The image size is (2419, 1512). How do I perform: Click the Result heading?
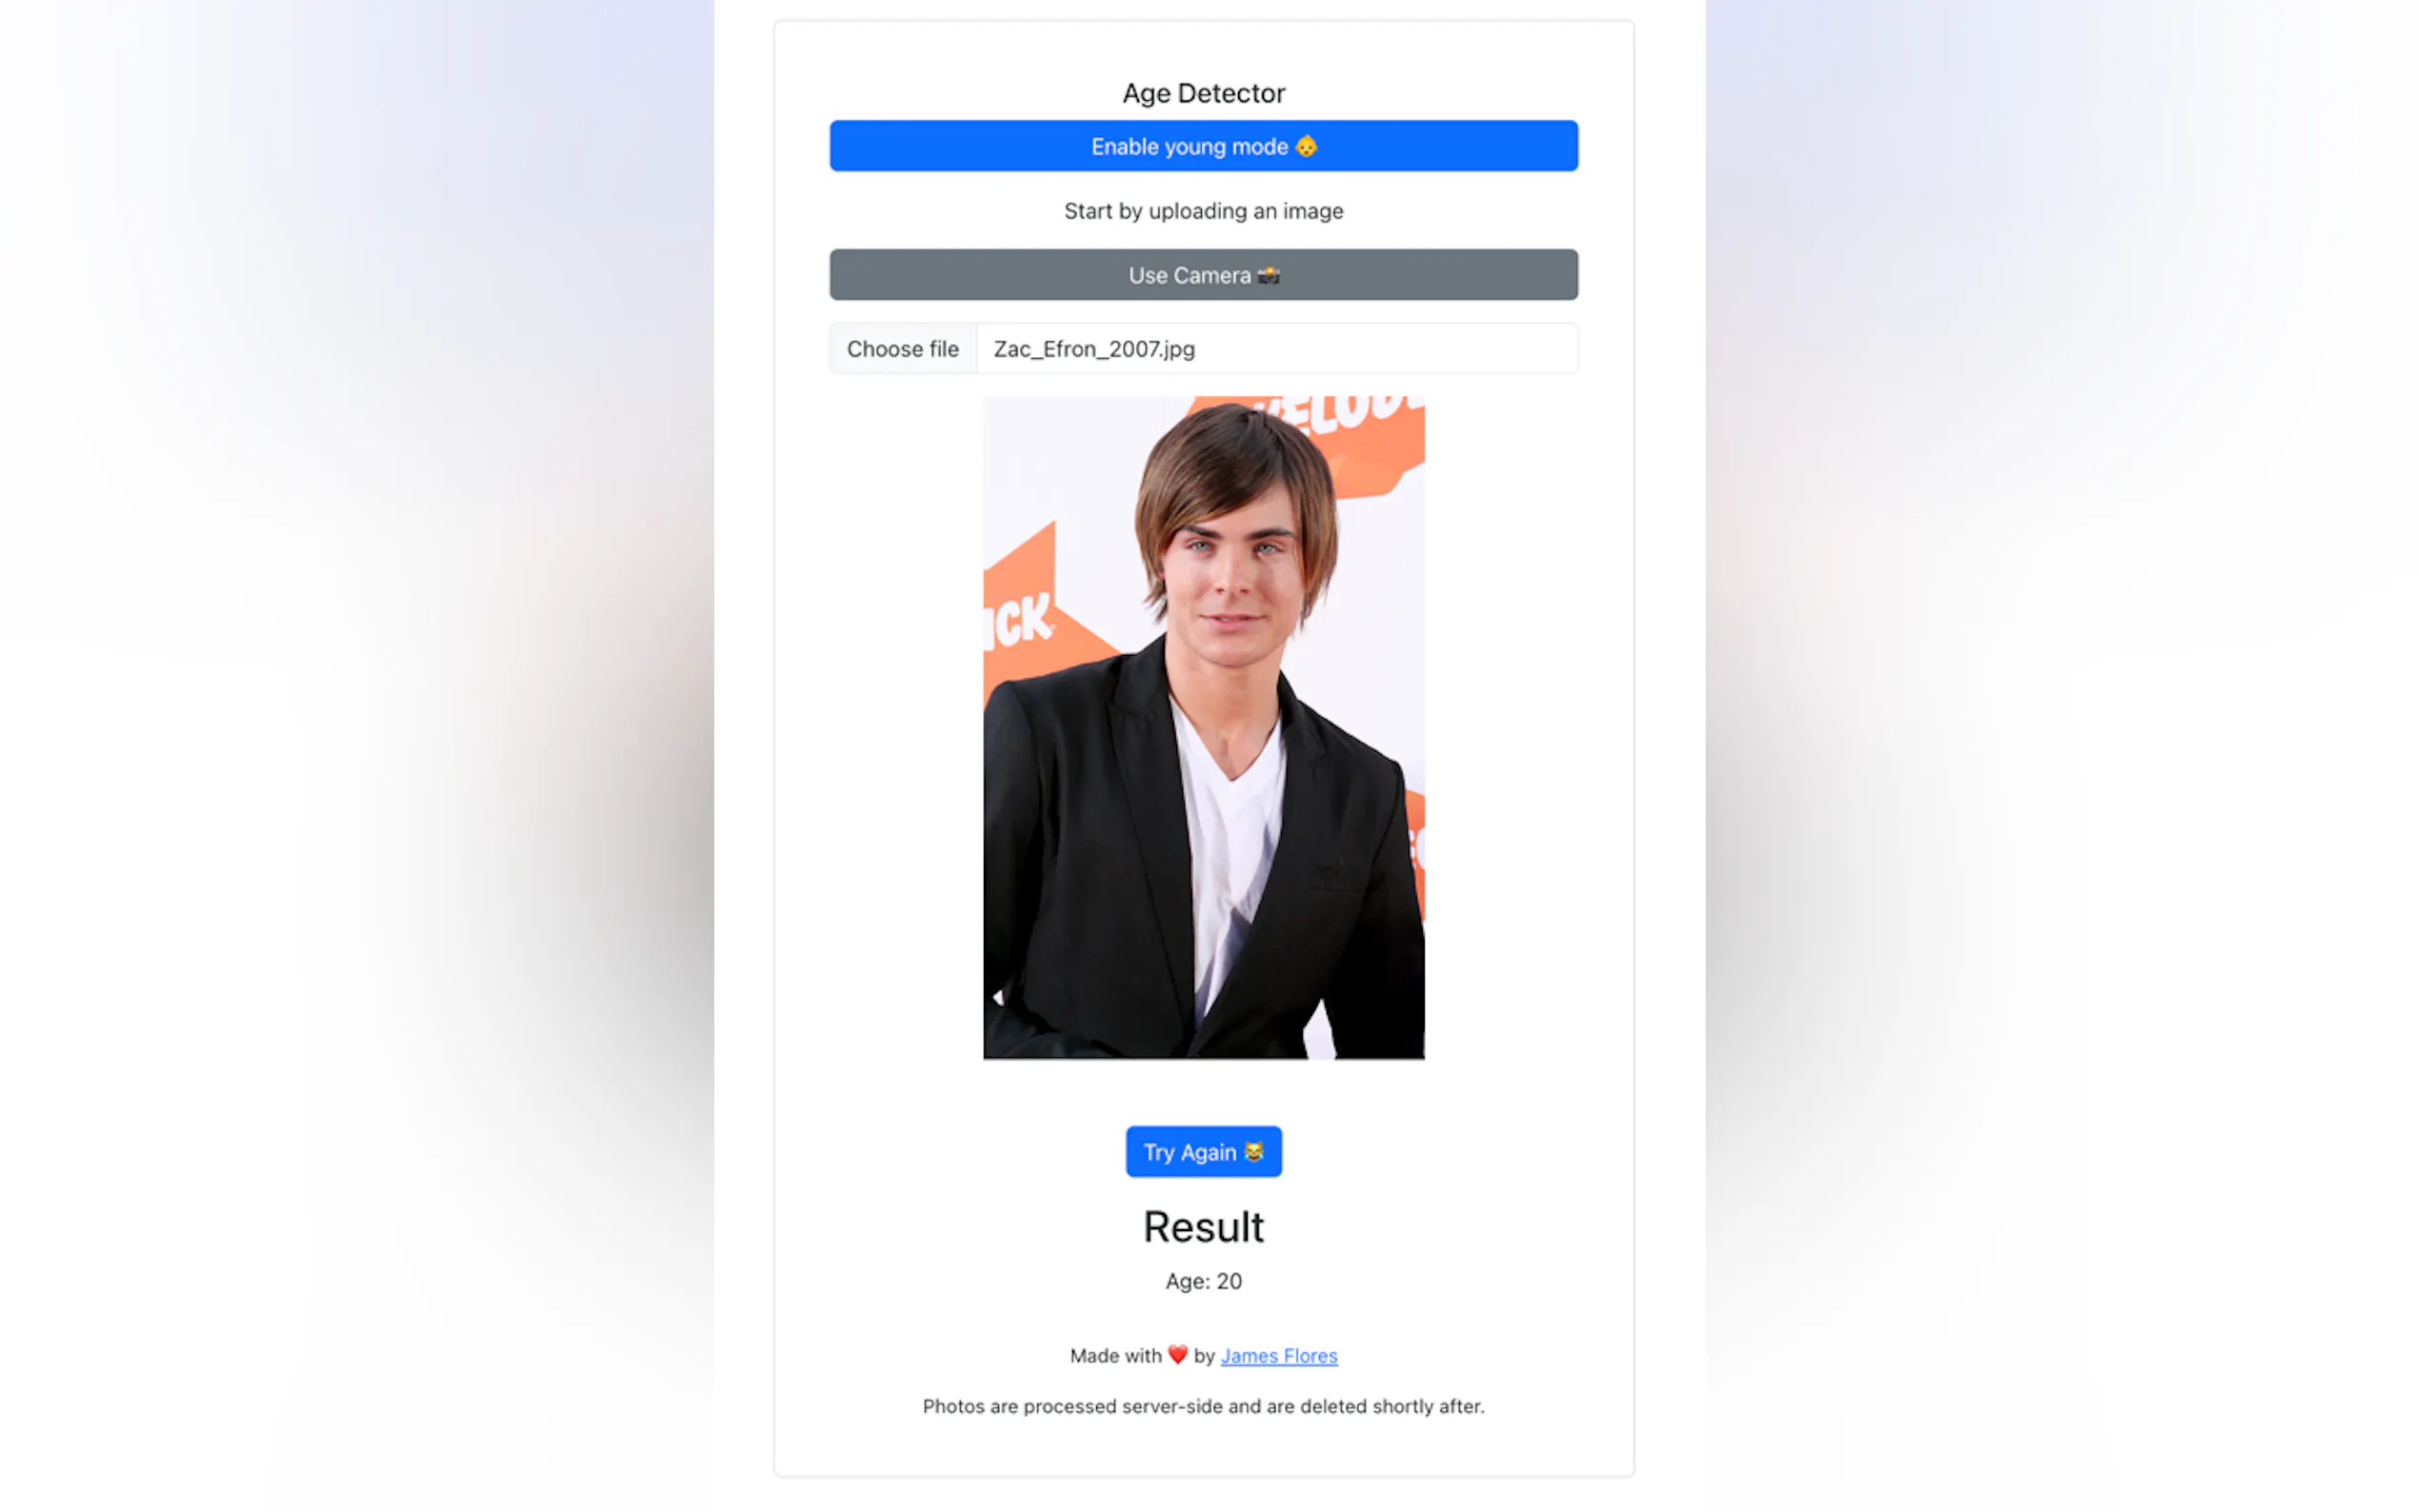click(1203, 1227)
